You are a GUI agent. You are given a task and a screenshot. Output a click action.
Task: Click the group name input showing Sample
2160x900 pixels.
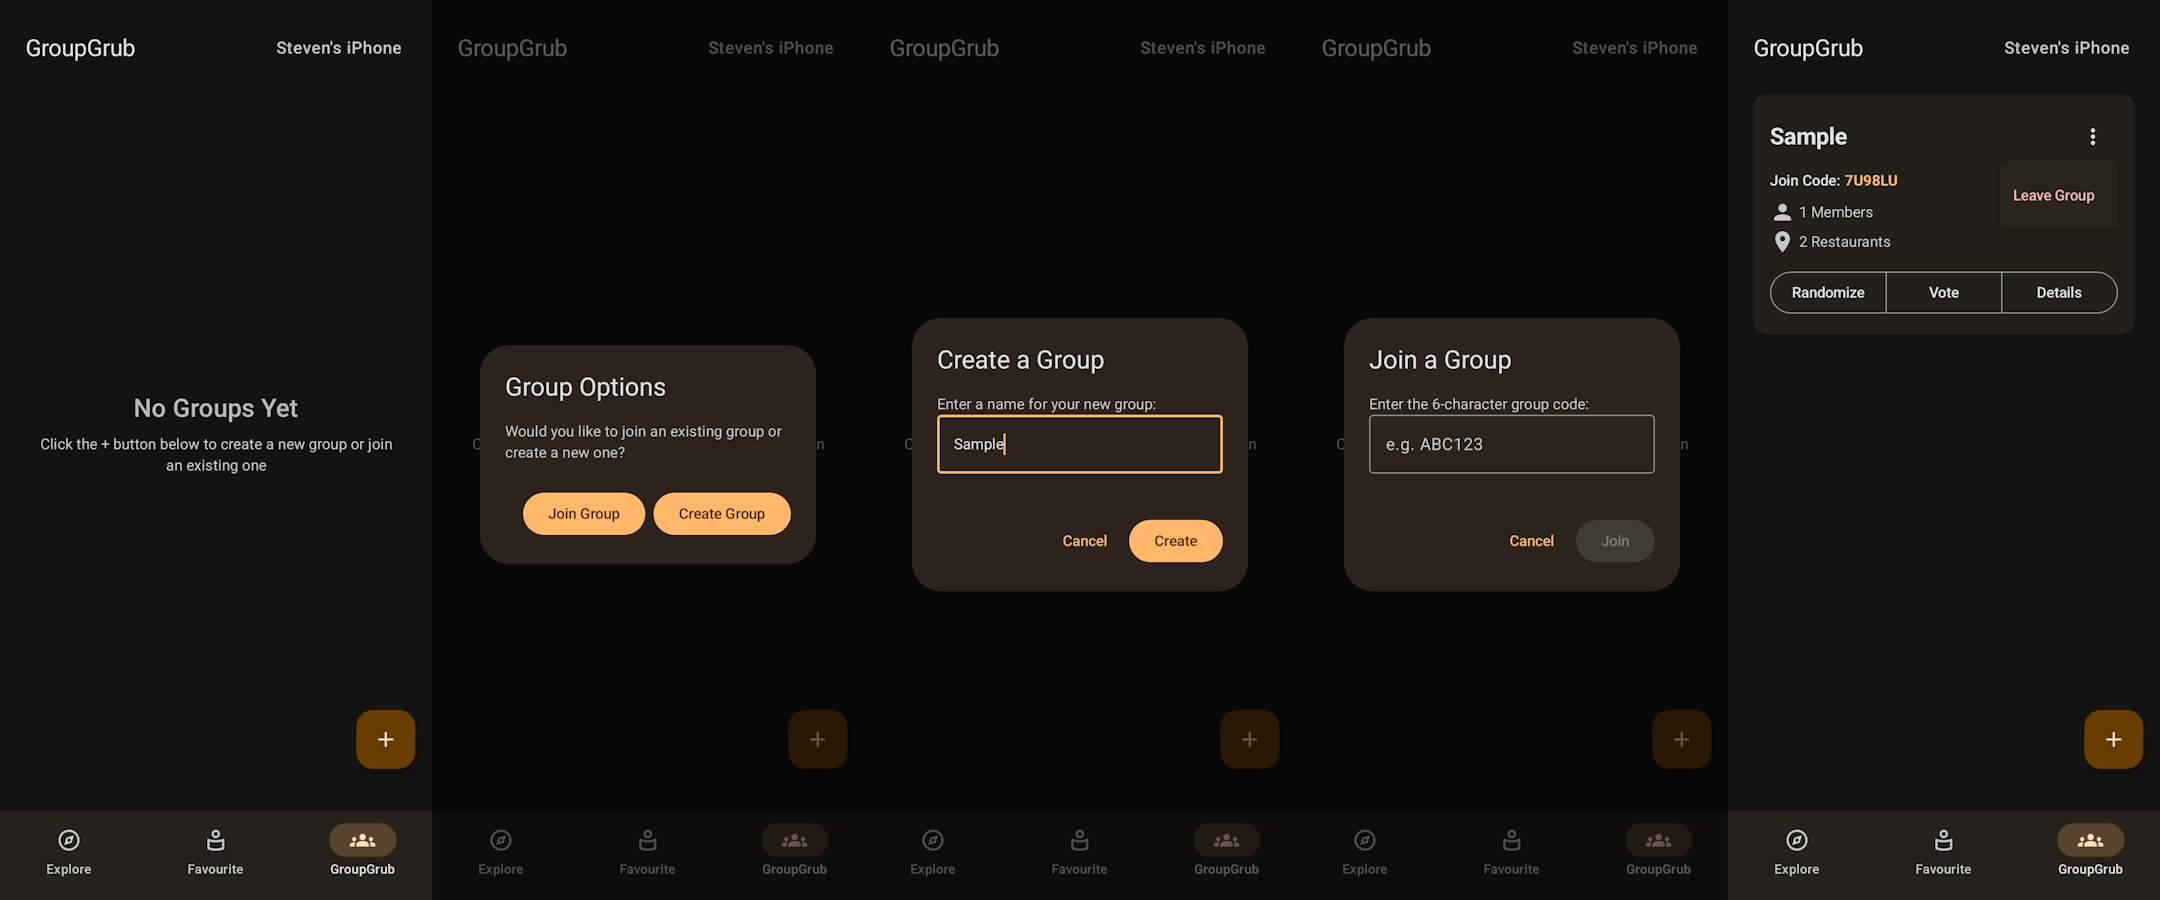point(1079,443)
